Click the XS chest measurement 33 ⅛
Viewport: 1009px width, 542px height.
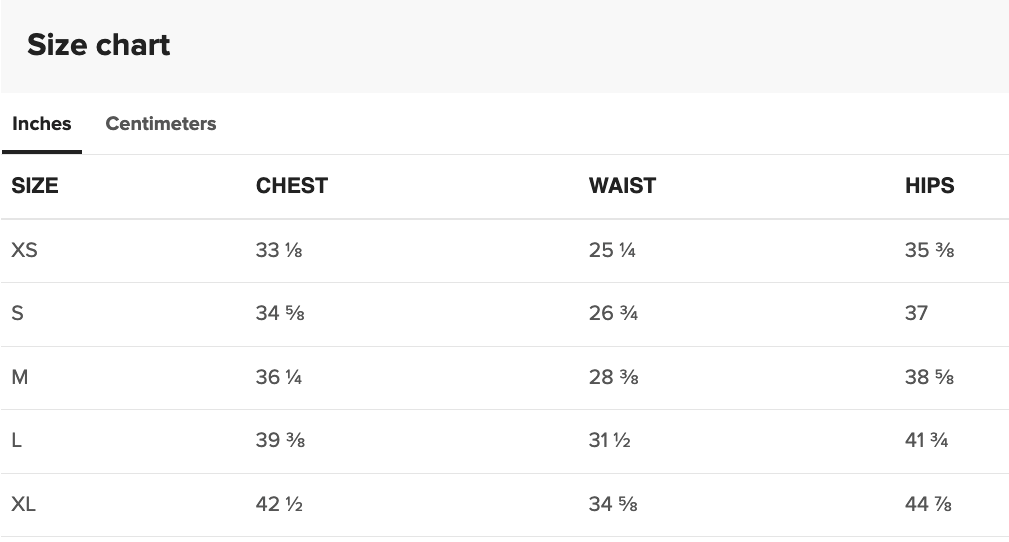point(279,250)
